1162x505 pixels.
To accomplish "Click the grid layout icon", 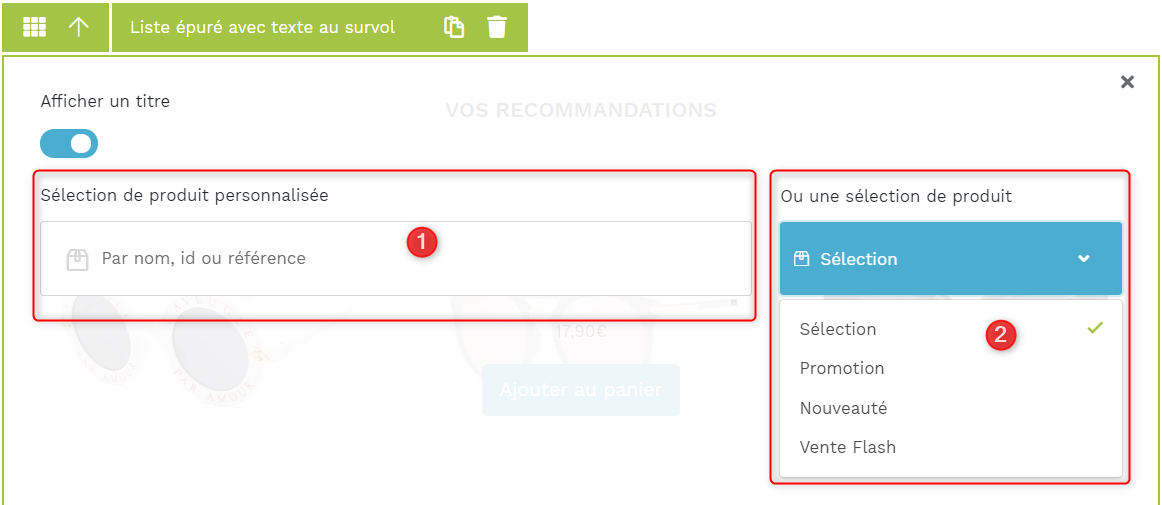I will pyautogui.click(x=34, y=27).
